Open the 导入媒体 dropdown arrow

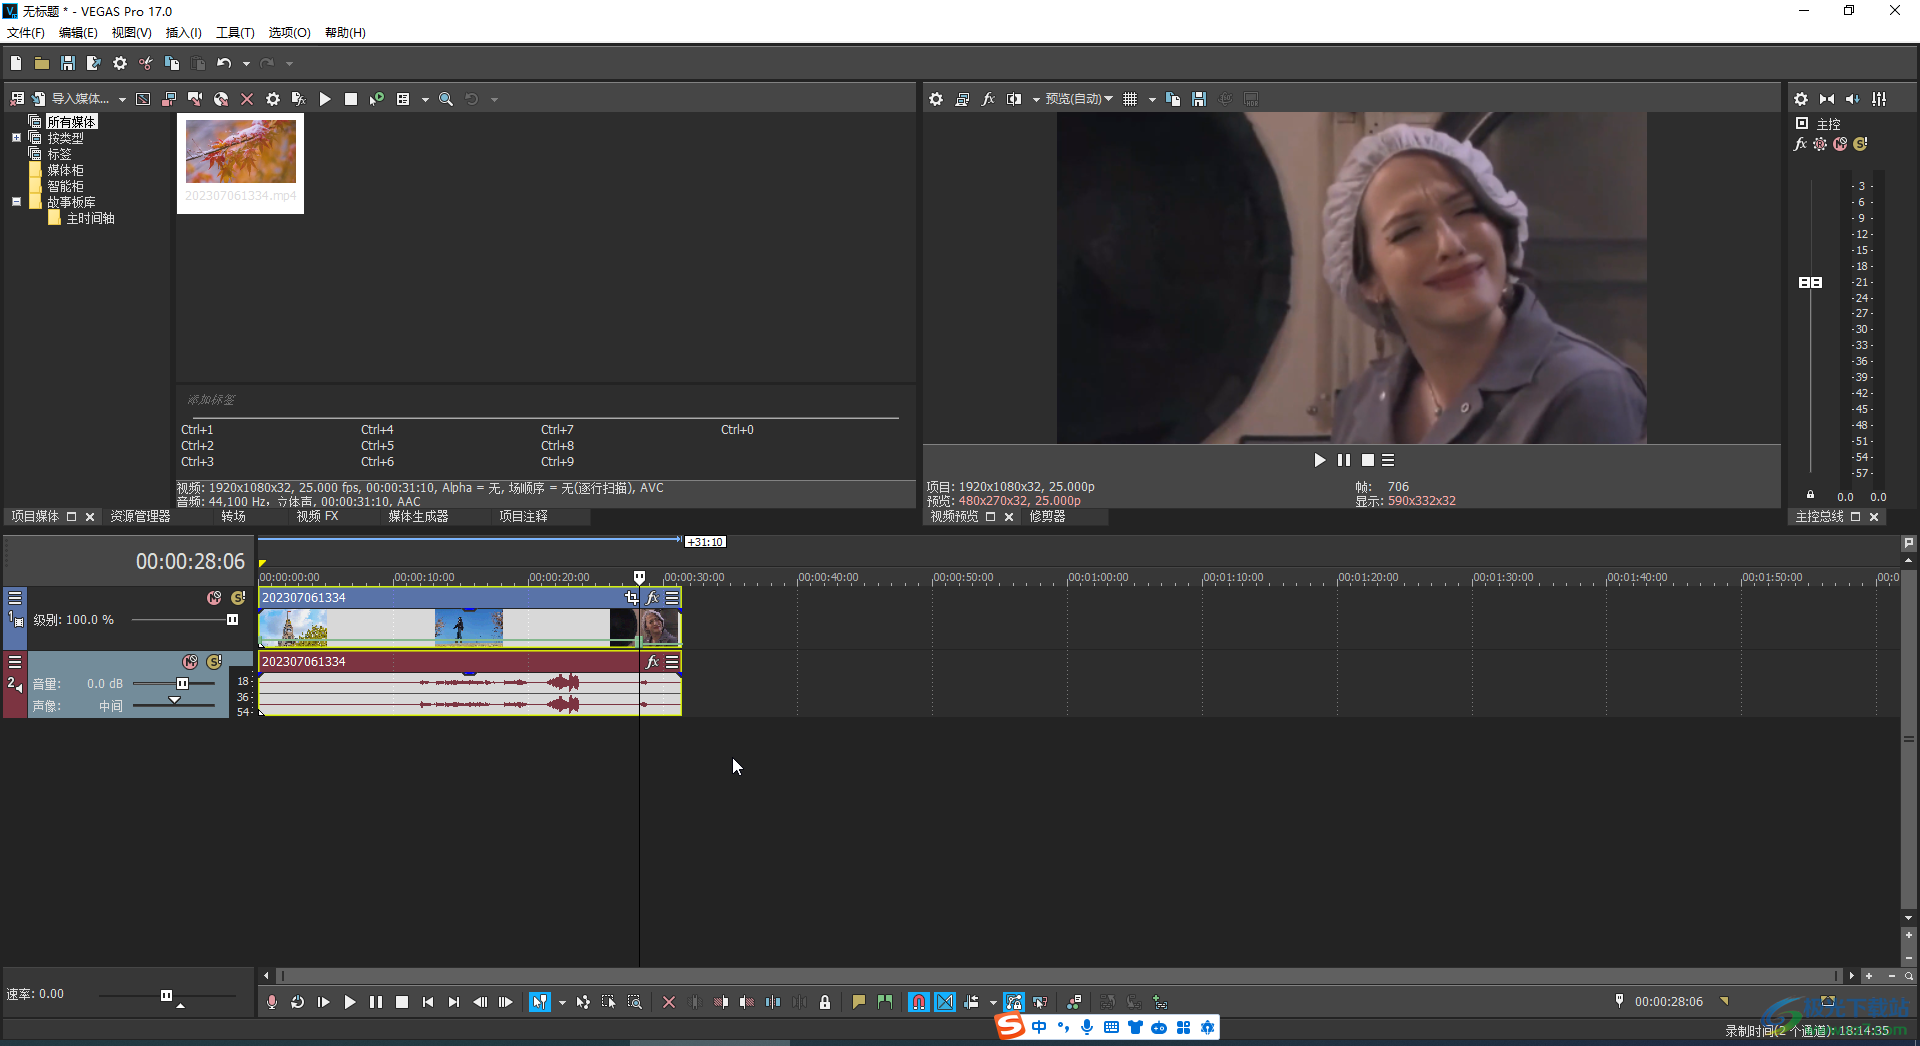[x=122, y=99]
